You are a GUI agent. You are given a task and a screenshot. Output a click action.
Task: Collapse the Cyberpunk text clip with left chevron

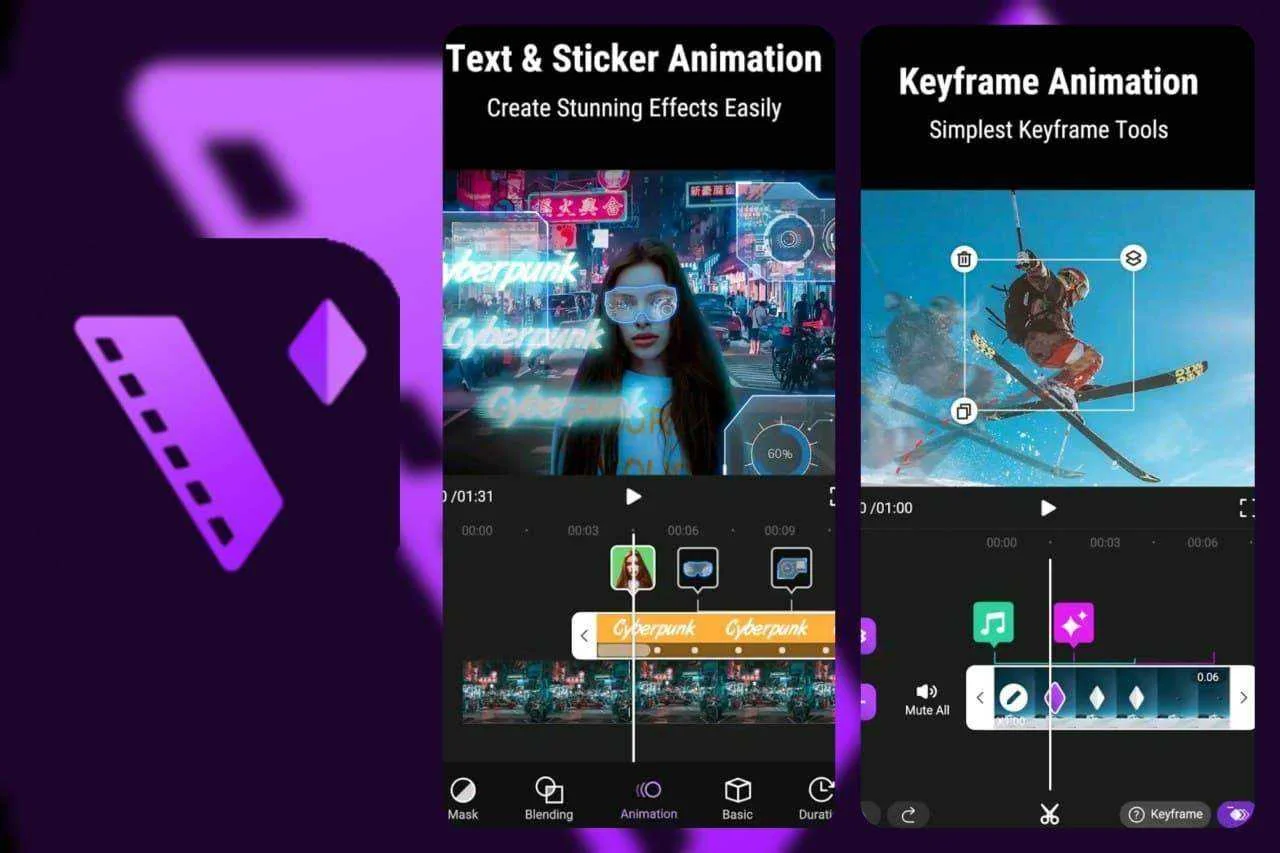coord(585,636)
